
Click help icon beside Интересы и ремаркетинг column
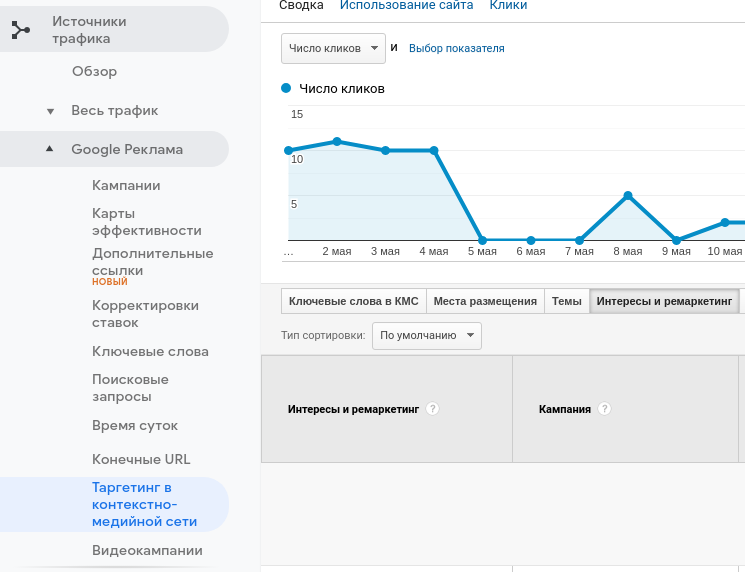point(432,409)
